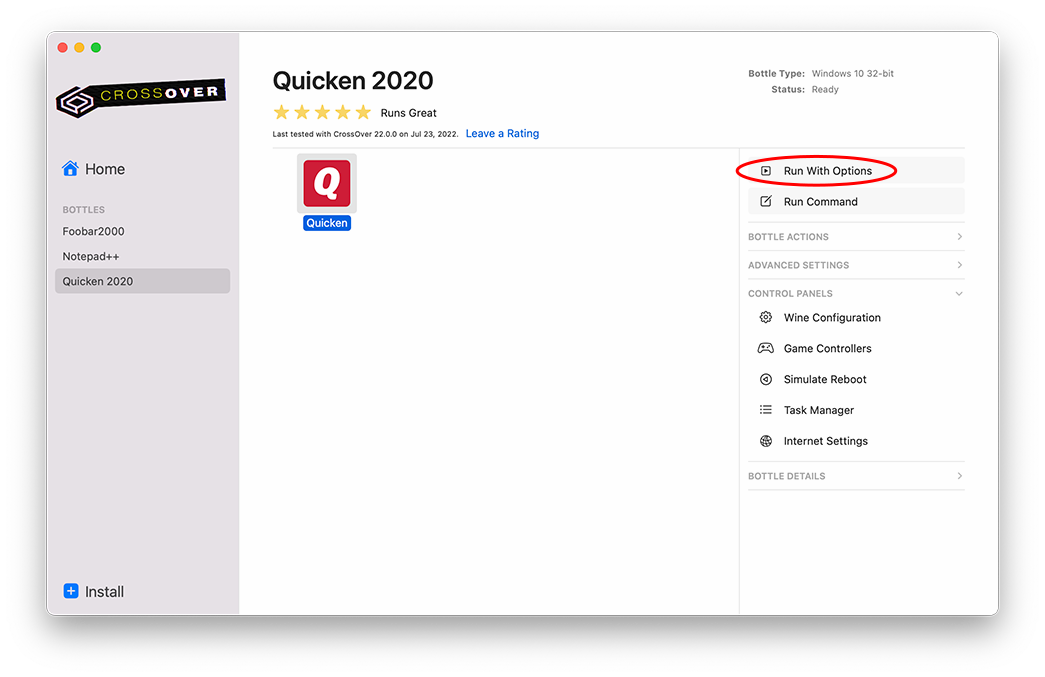Screen dimensions: 1045x677
Task: Click the Task Manager list icon
Action: (766, 410)
